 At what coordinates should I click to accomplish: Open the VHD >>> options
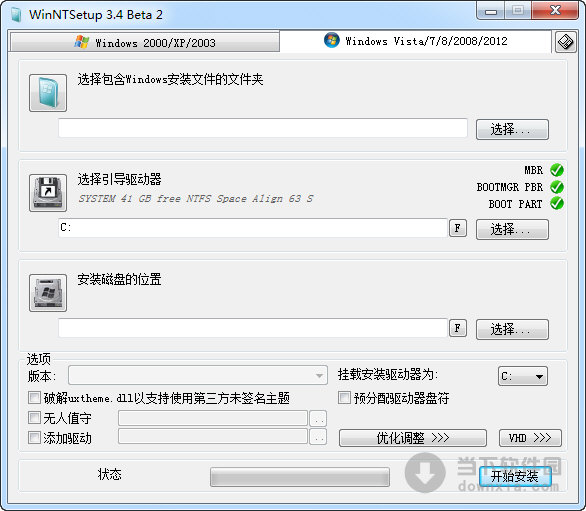tap(530, 438)
